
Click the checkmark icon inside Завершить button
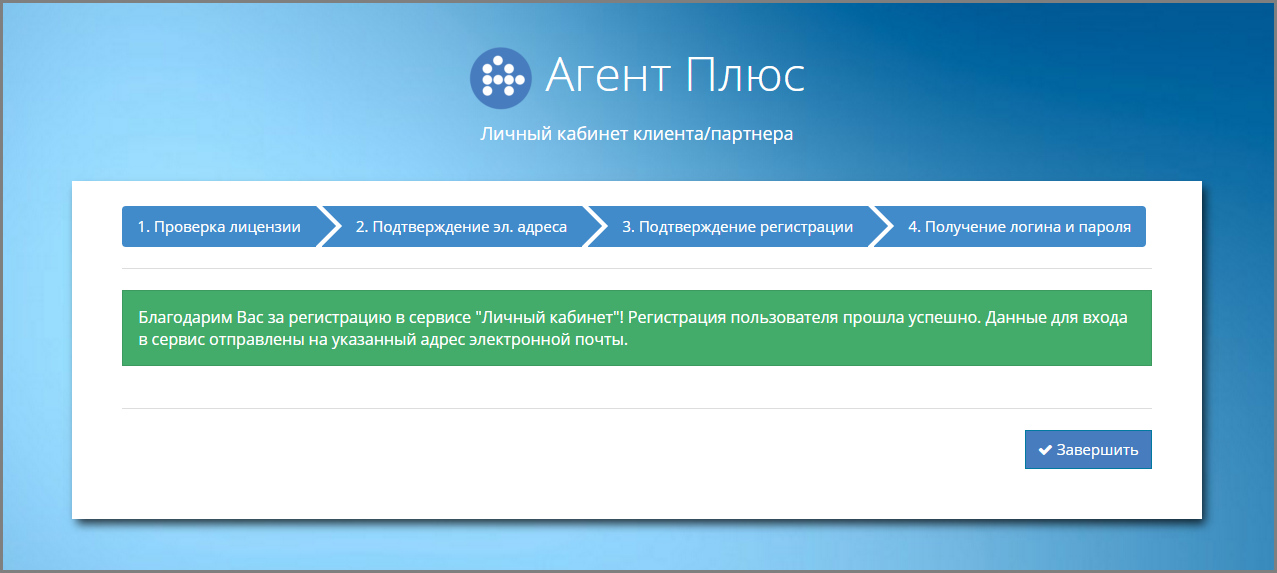coord(1044,450)
